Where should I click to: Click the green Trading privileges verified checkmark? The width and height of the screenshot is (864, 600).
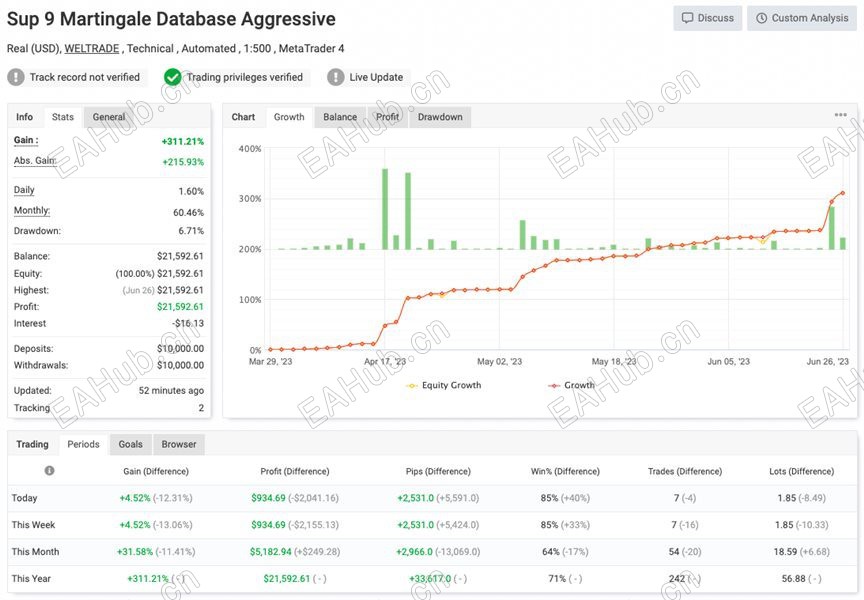tap(172, 77)
